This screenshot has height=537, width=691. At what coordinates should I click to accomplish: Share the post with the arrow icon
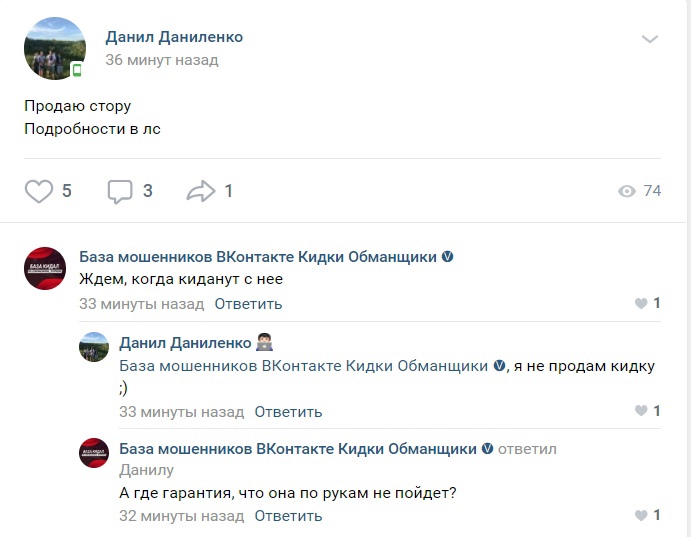point(202,191)
